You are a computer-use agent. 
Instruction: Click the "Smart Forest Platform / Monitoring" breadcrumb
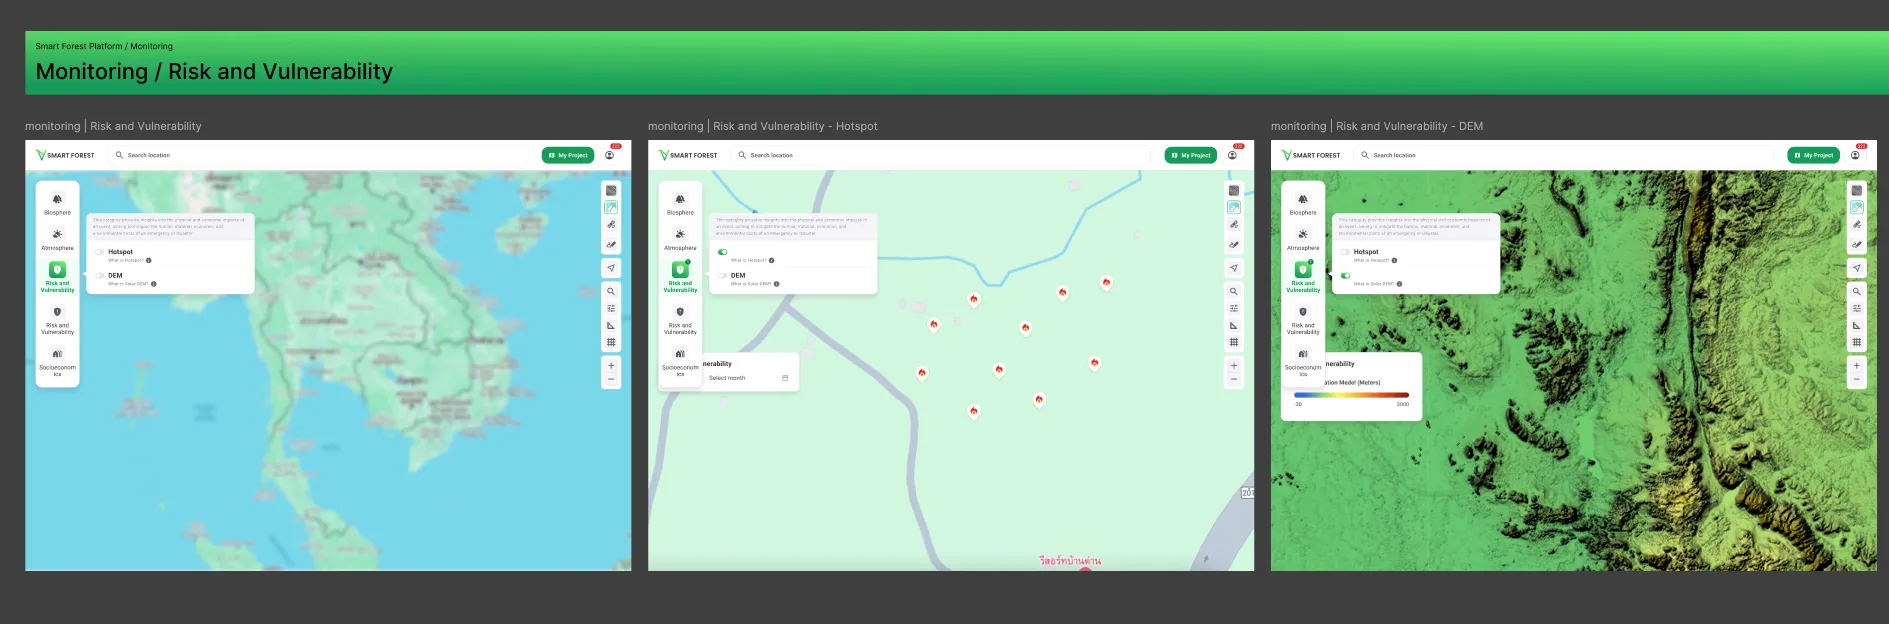coord(104,46)
